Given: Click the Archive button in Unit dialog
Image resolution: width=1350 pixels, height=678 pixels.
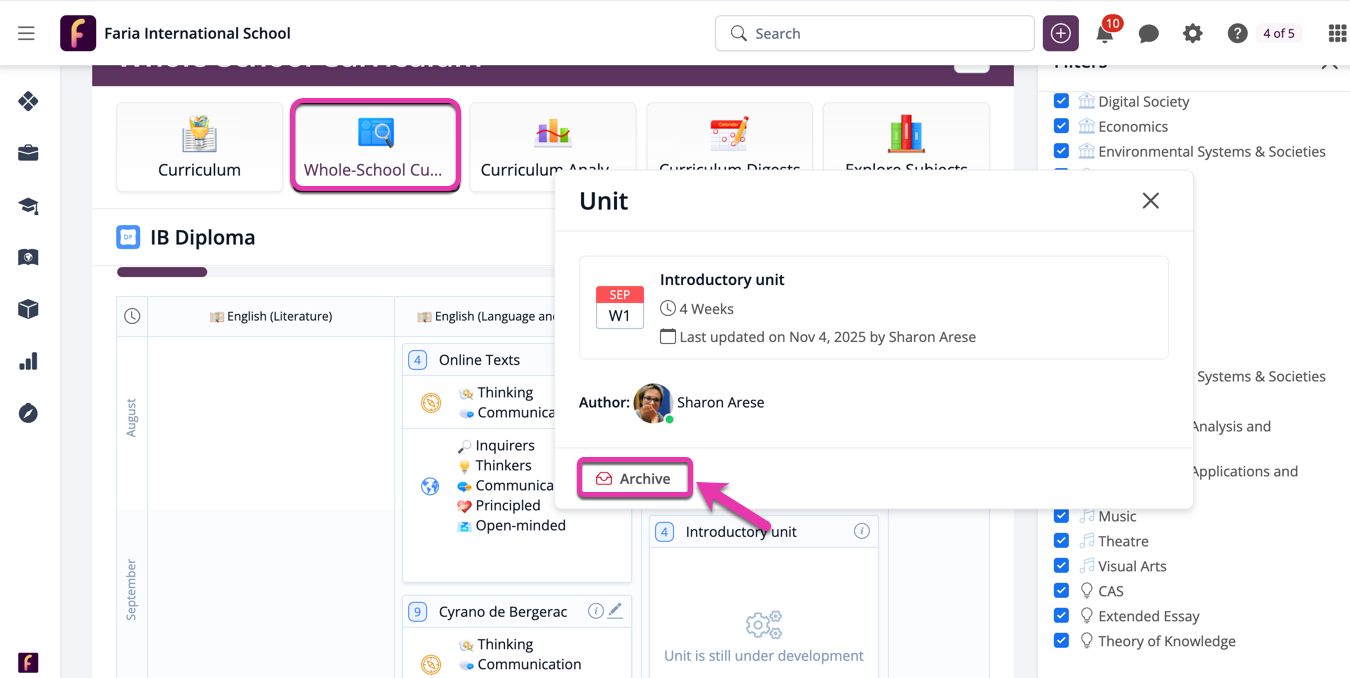Looking at the screenshot, I should point(634,478).
